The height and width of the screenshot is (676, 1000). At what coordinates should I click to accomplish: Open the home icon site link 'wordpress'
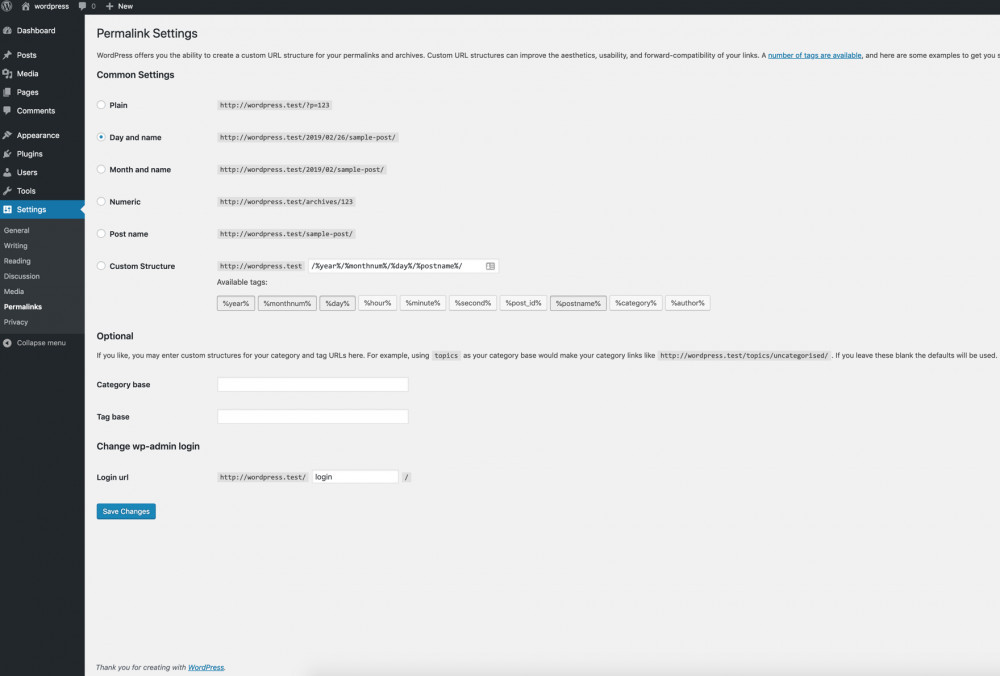[45, 6]
